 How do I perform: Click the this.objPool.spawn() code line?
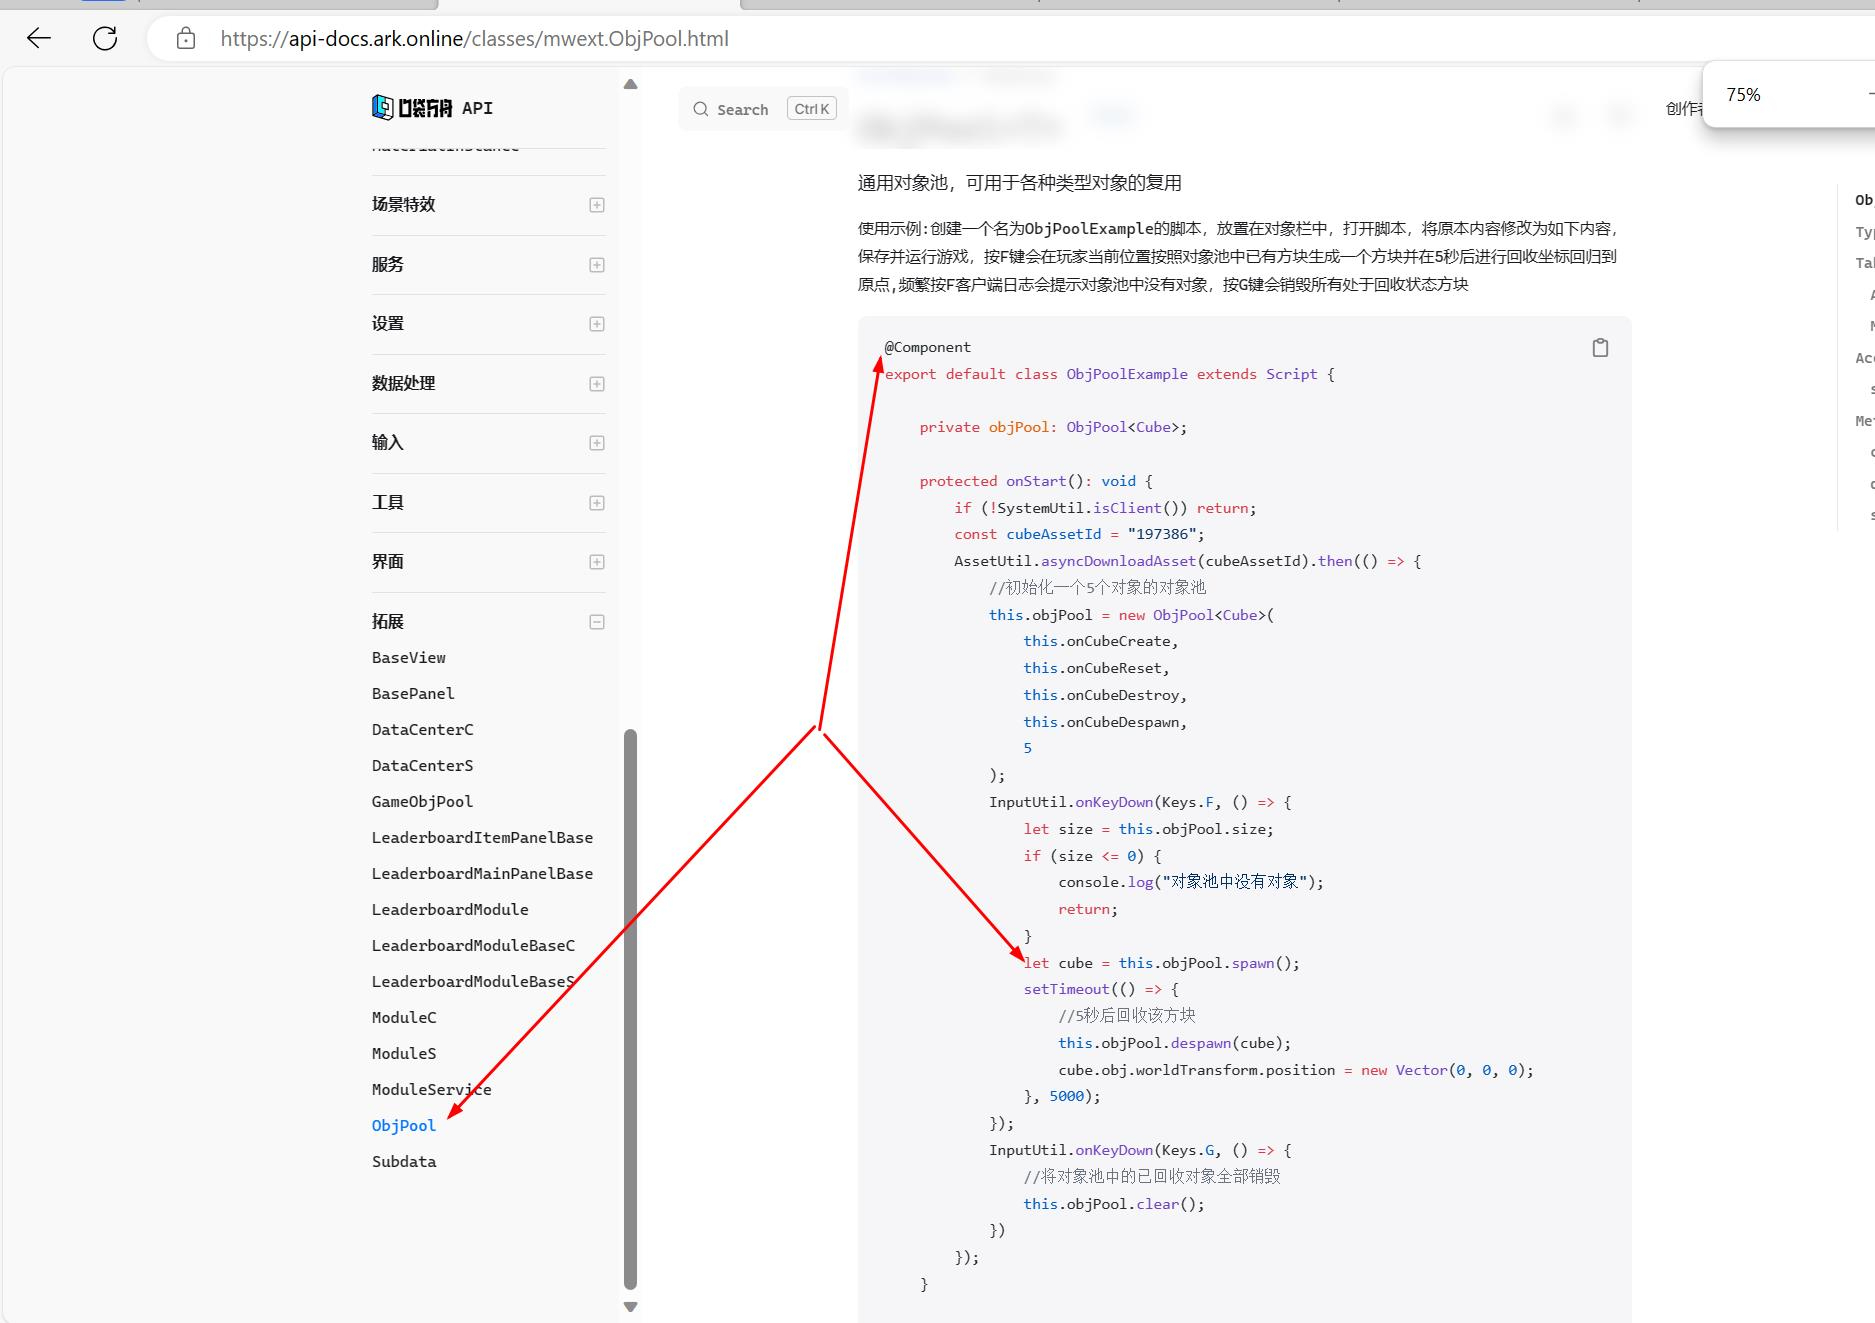tap(1161, 963)
